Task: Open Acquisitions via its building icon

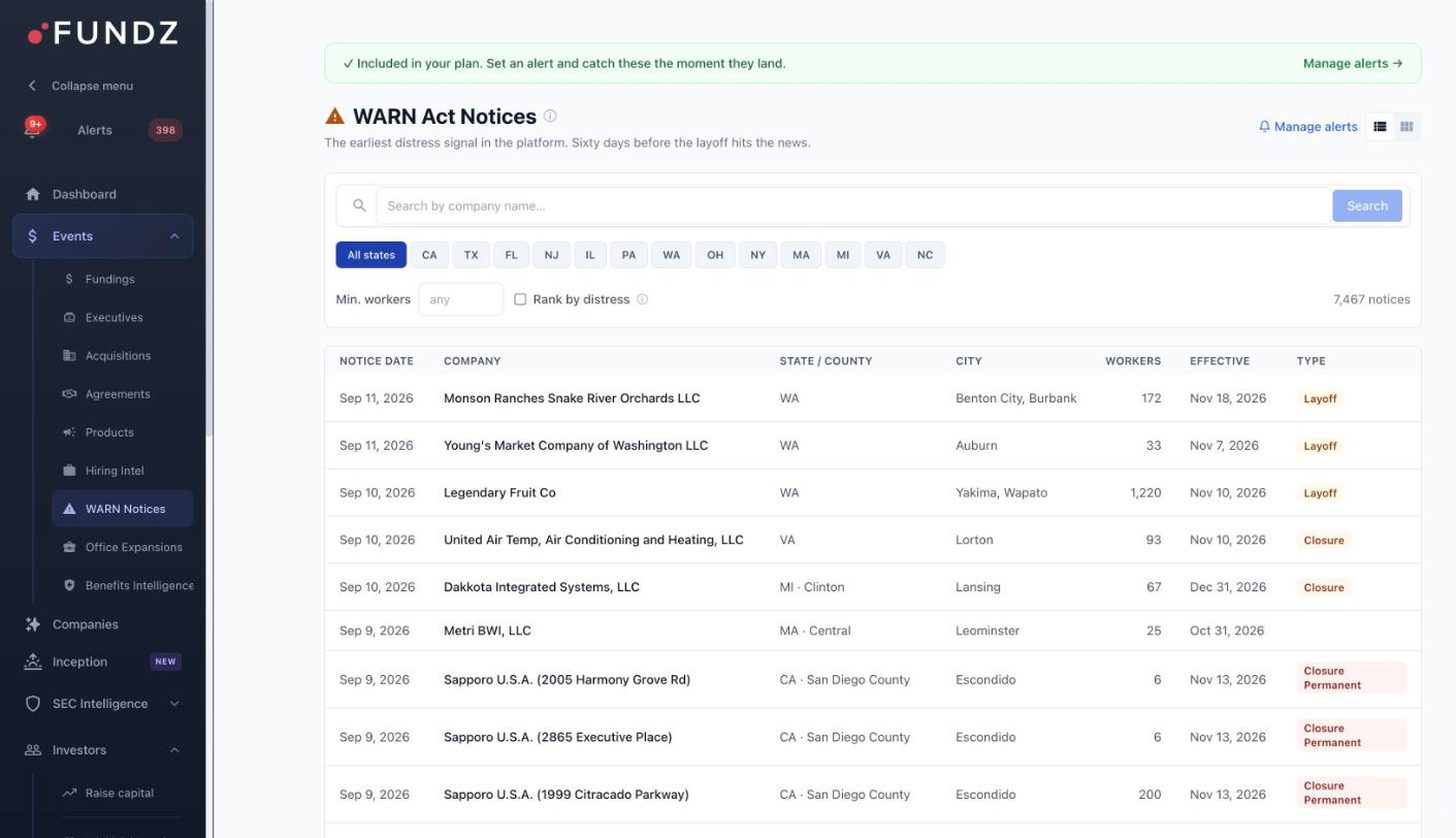Action: pyautogui.click(x=69, y=356)
